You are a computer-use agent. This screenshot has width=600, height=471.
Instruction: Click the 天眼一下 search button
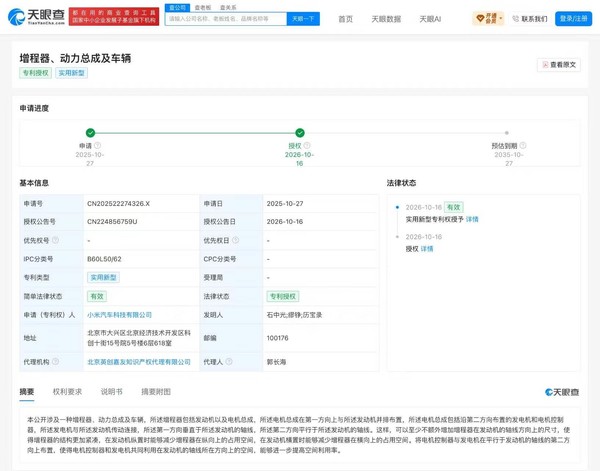pyautogui.click(x=303, y=19)
